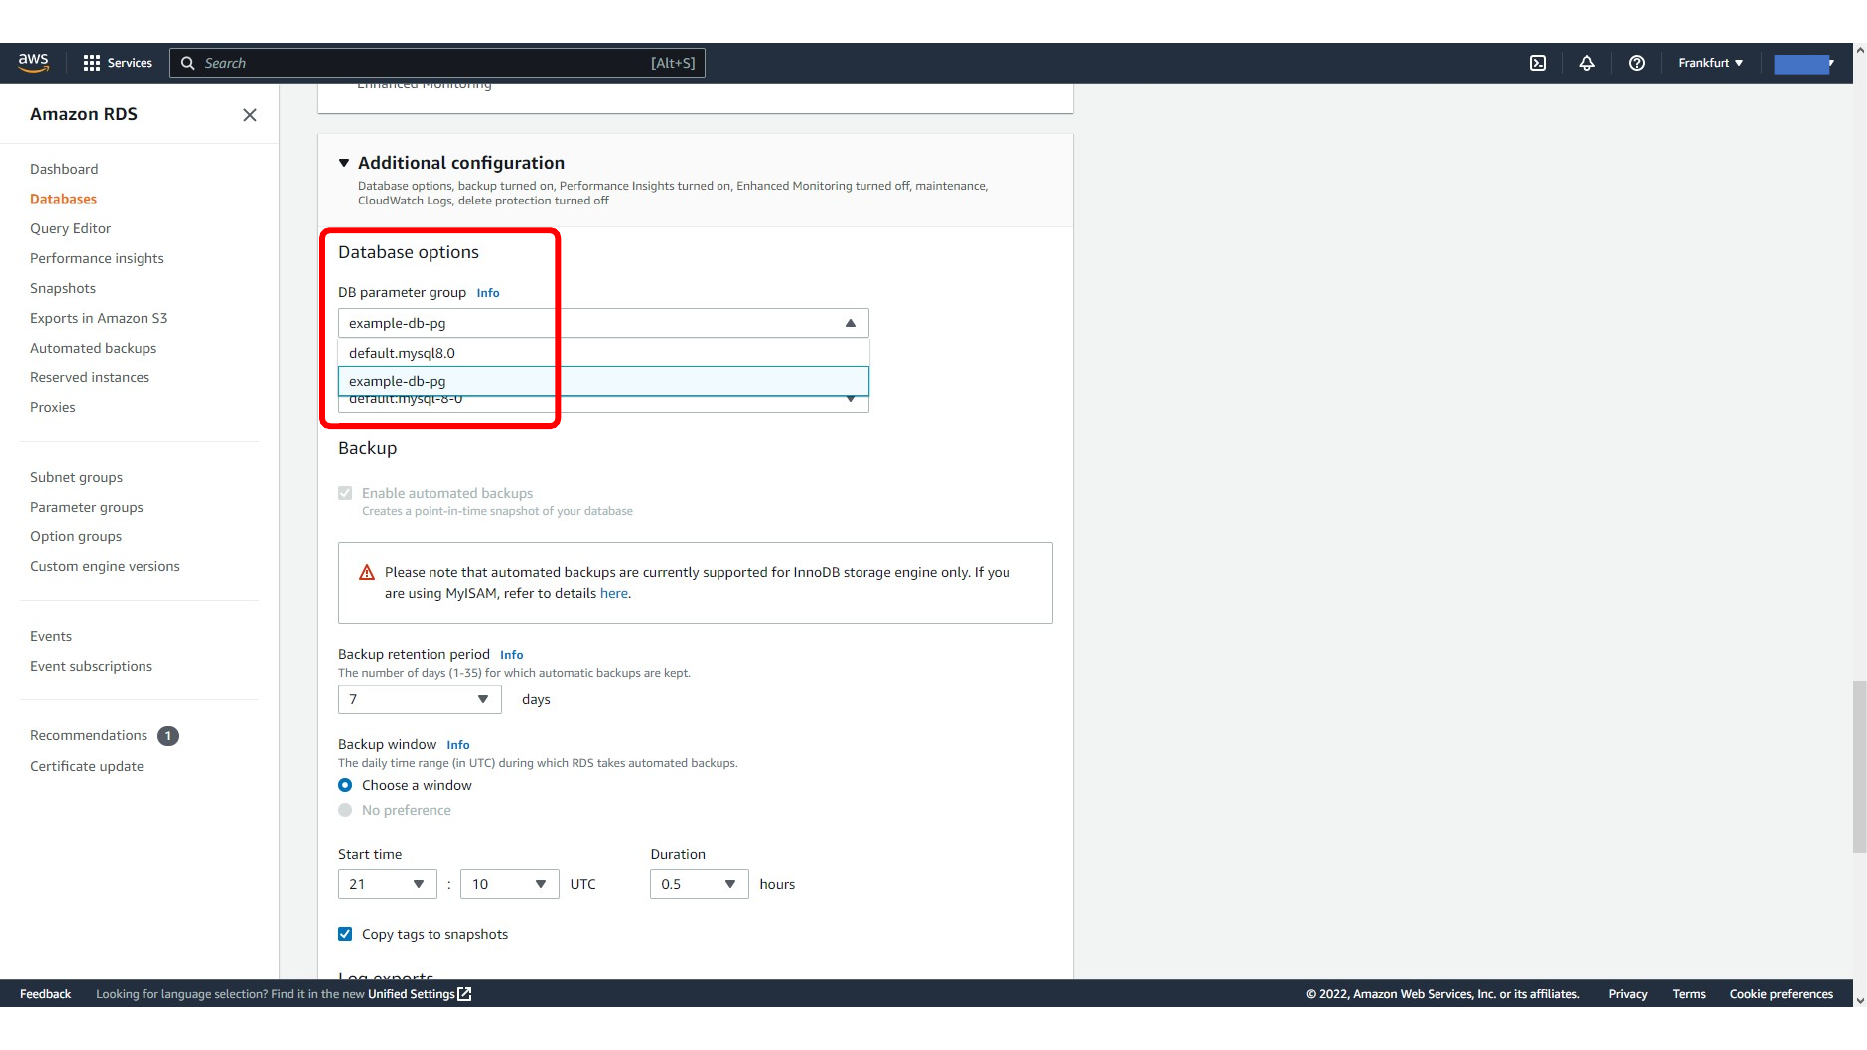Click the search magnifier icon
Image resolution: width=1867 pixels, height=1050 pixels.
pyautogui.click(x=187, y=63)
